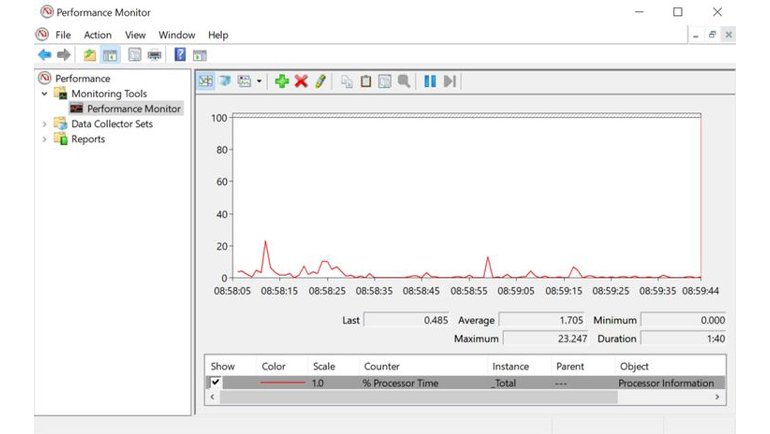Click the Forward arrow in the toolbar
Viewport: 770px width, 434px height.
pyautogui.click(x=64, y=54)
